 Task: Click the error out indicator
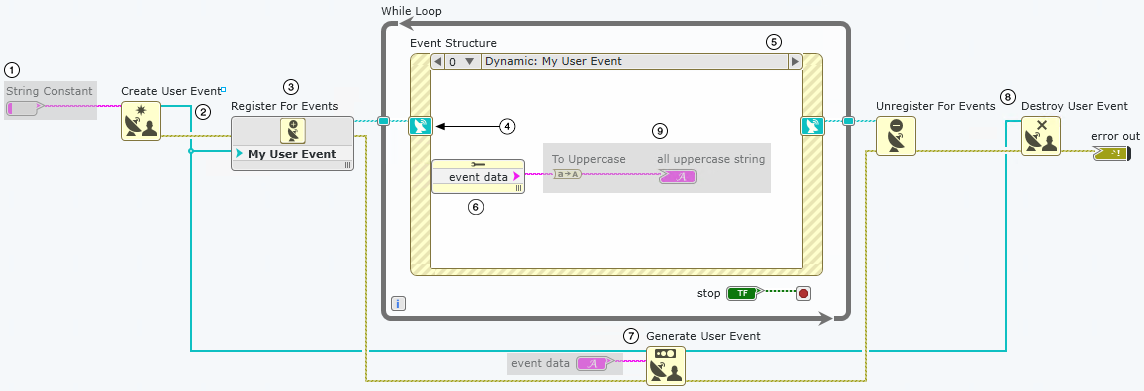coord(1111,153)
